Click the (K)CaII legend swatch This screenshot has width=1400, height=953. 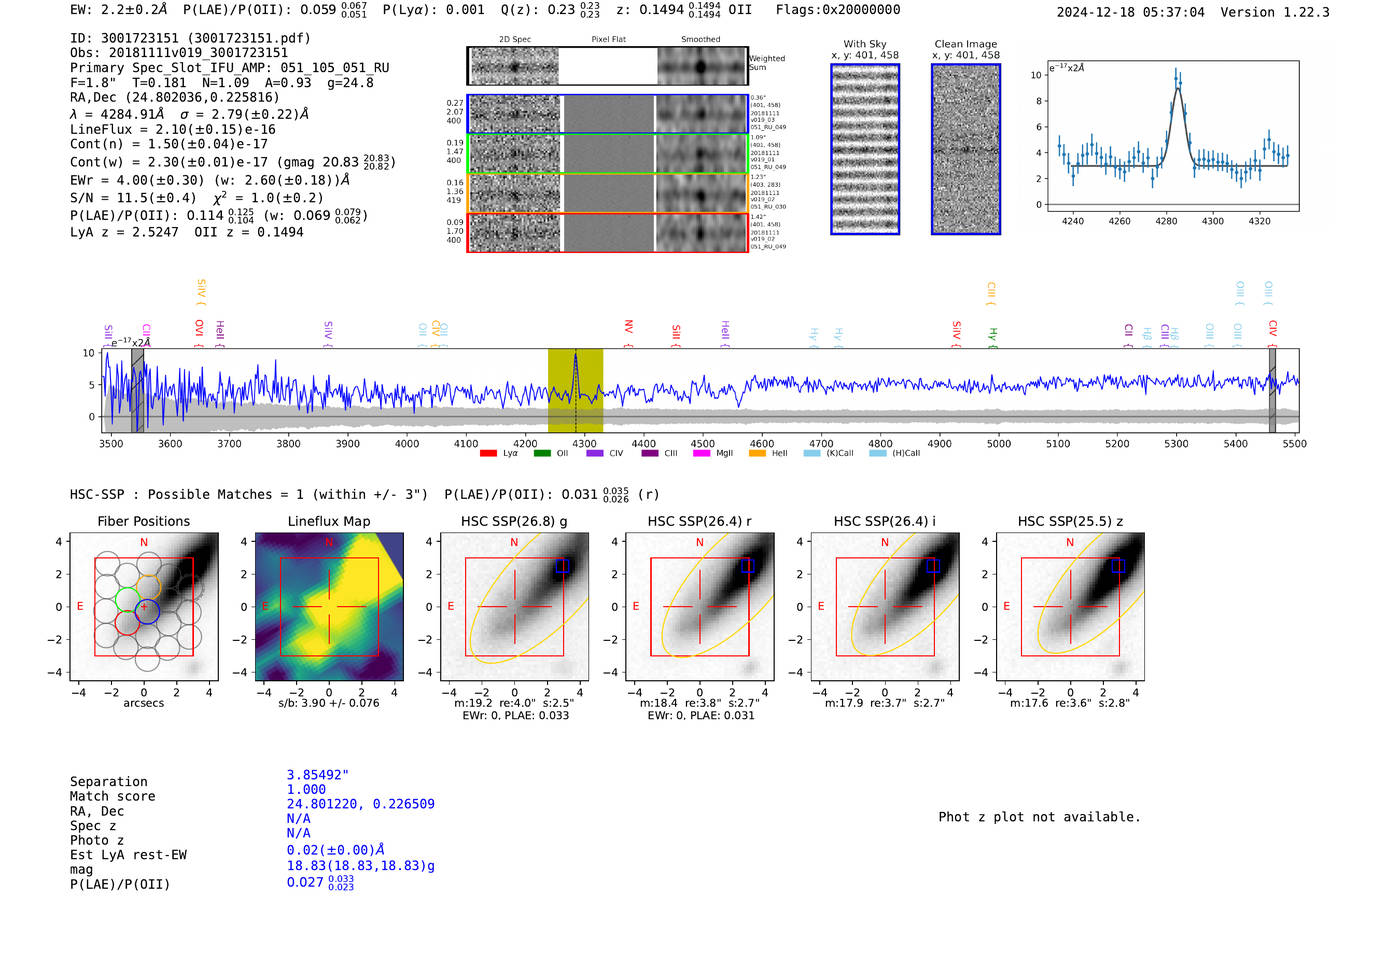(x=812, y=453)
